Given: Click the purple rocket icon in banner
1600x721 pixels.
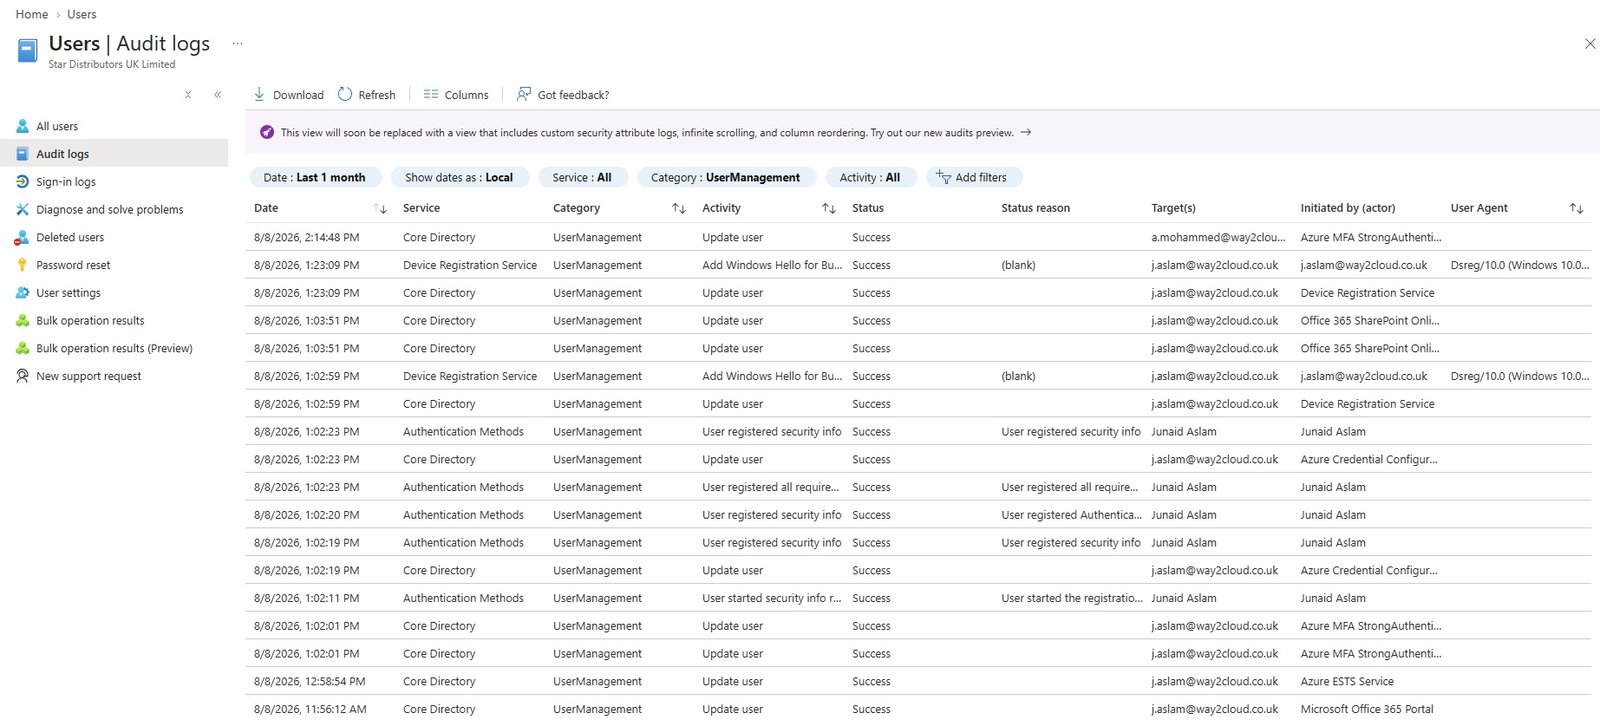Looking at the screenshot, I should (x=267, y=132).
